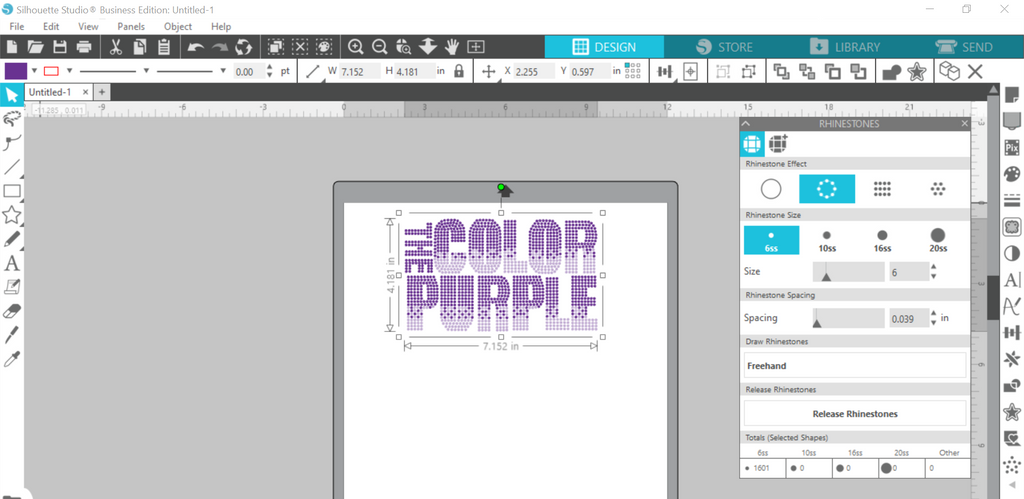1024x499 pixels.
Task: Select the 6ss rhinestone size
Action: click(771, 240)
